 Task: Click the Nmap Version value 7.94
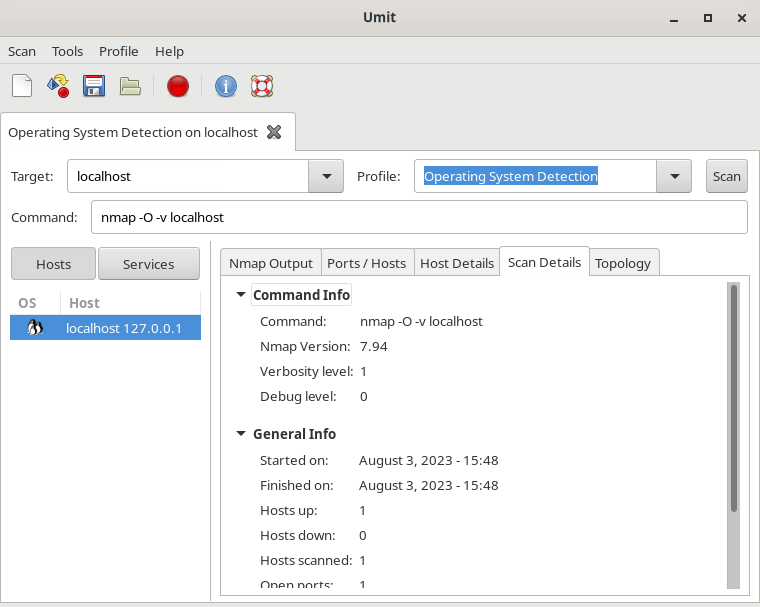(x=374, y=347)
